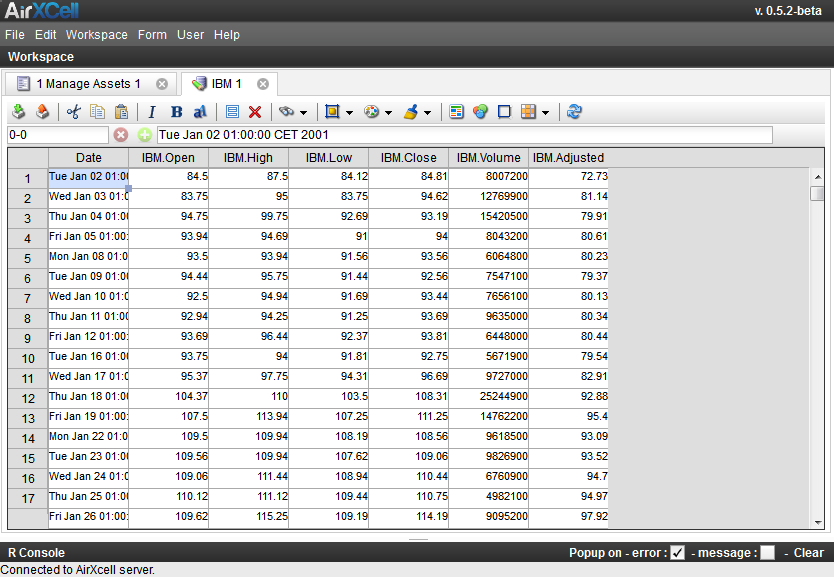Click the font style 'aA' icon
Screen dimensions: 834x577
(200, 112)
